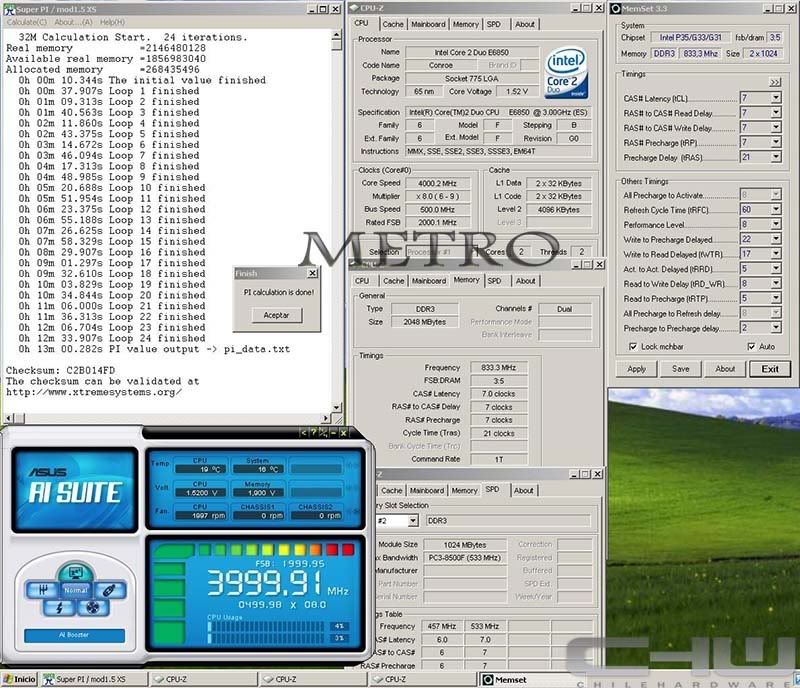Switch to Mainboard tab in the Slot Selection CPU-Z window
This screenshot has width=800, height=688.
tap(427, 490)
